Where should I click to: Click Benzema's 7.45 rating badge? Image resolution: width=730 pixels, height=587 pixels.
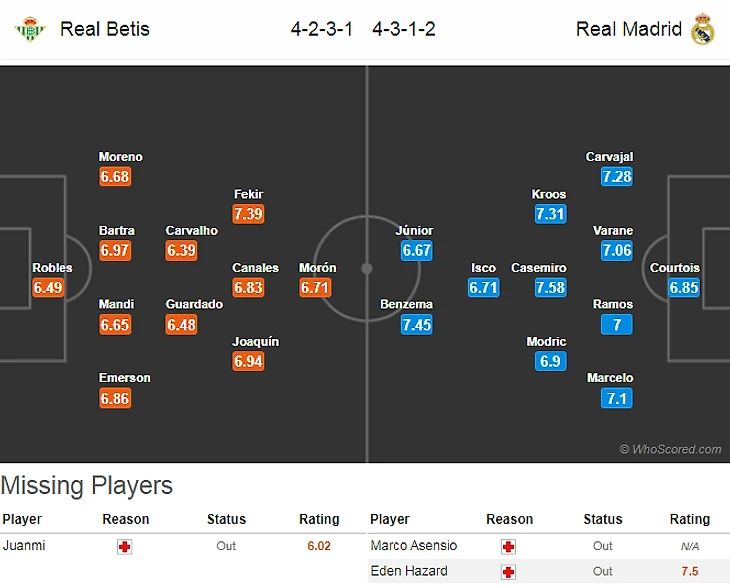416,325
